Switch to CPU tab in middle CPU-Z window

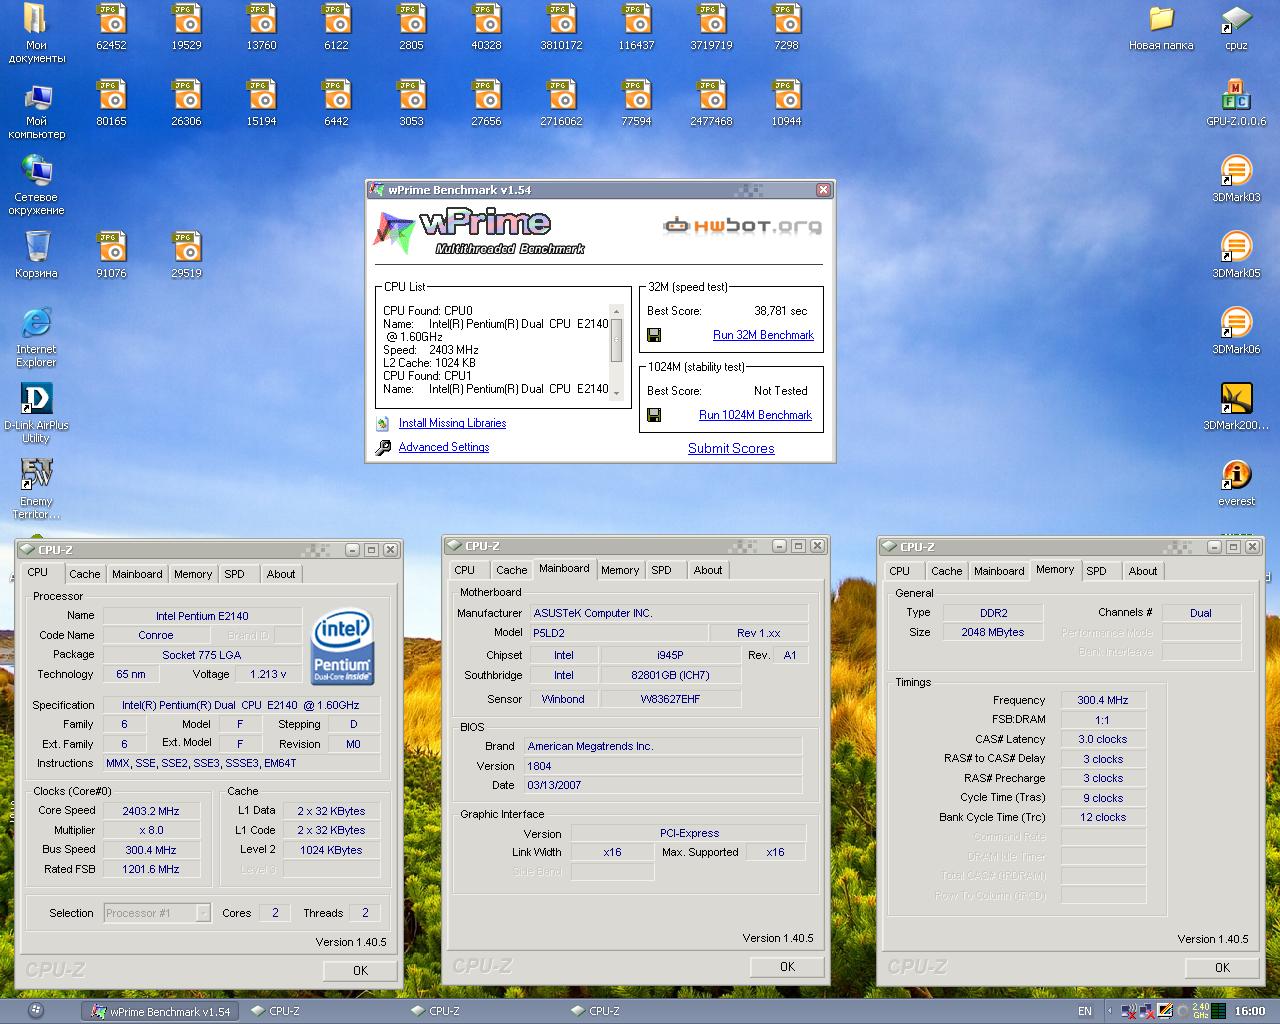pyautogui.click(x=464, y=570)
